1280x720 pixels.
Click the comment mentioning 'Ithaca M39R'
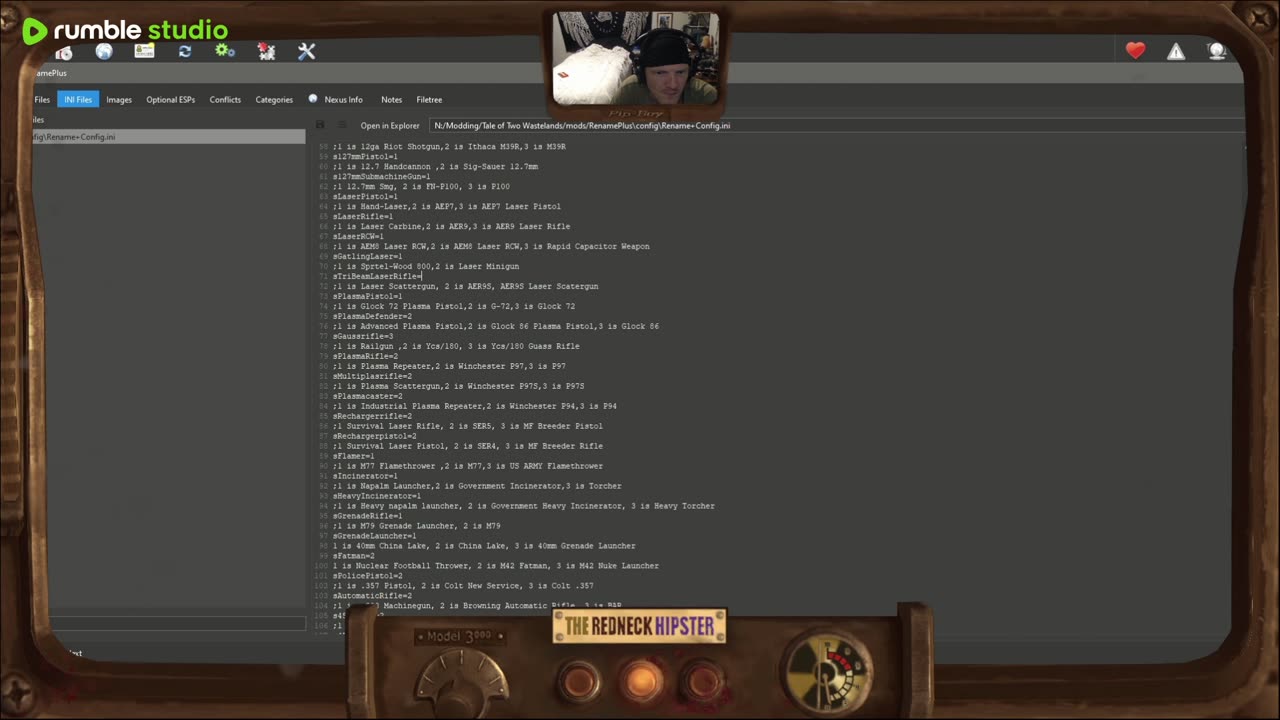[449, 147]
